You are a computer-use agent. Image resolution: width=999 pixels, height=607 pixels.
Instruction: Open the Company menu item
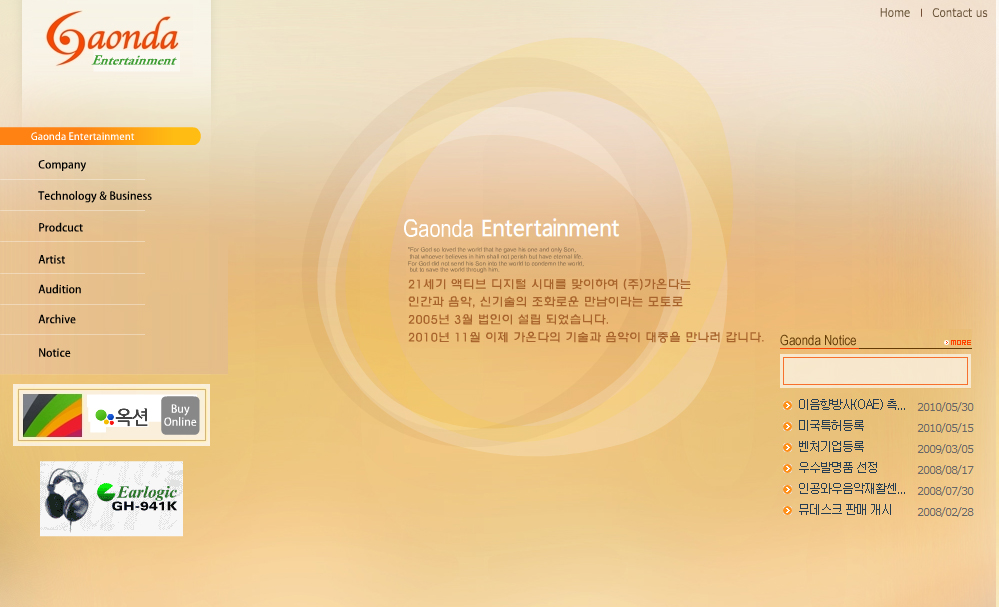[x=62, y=164]
